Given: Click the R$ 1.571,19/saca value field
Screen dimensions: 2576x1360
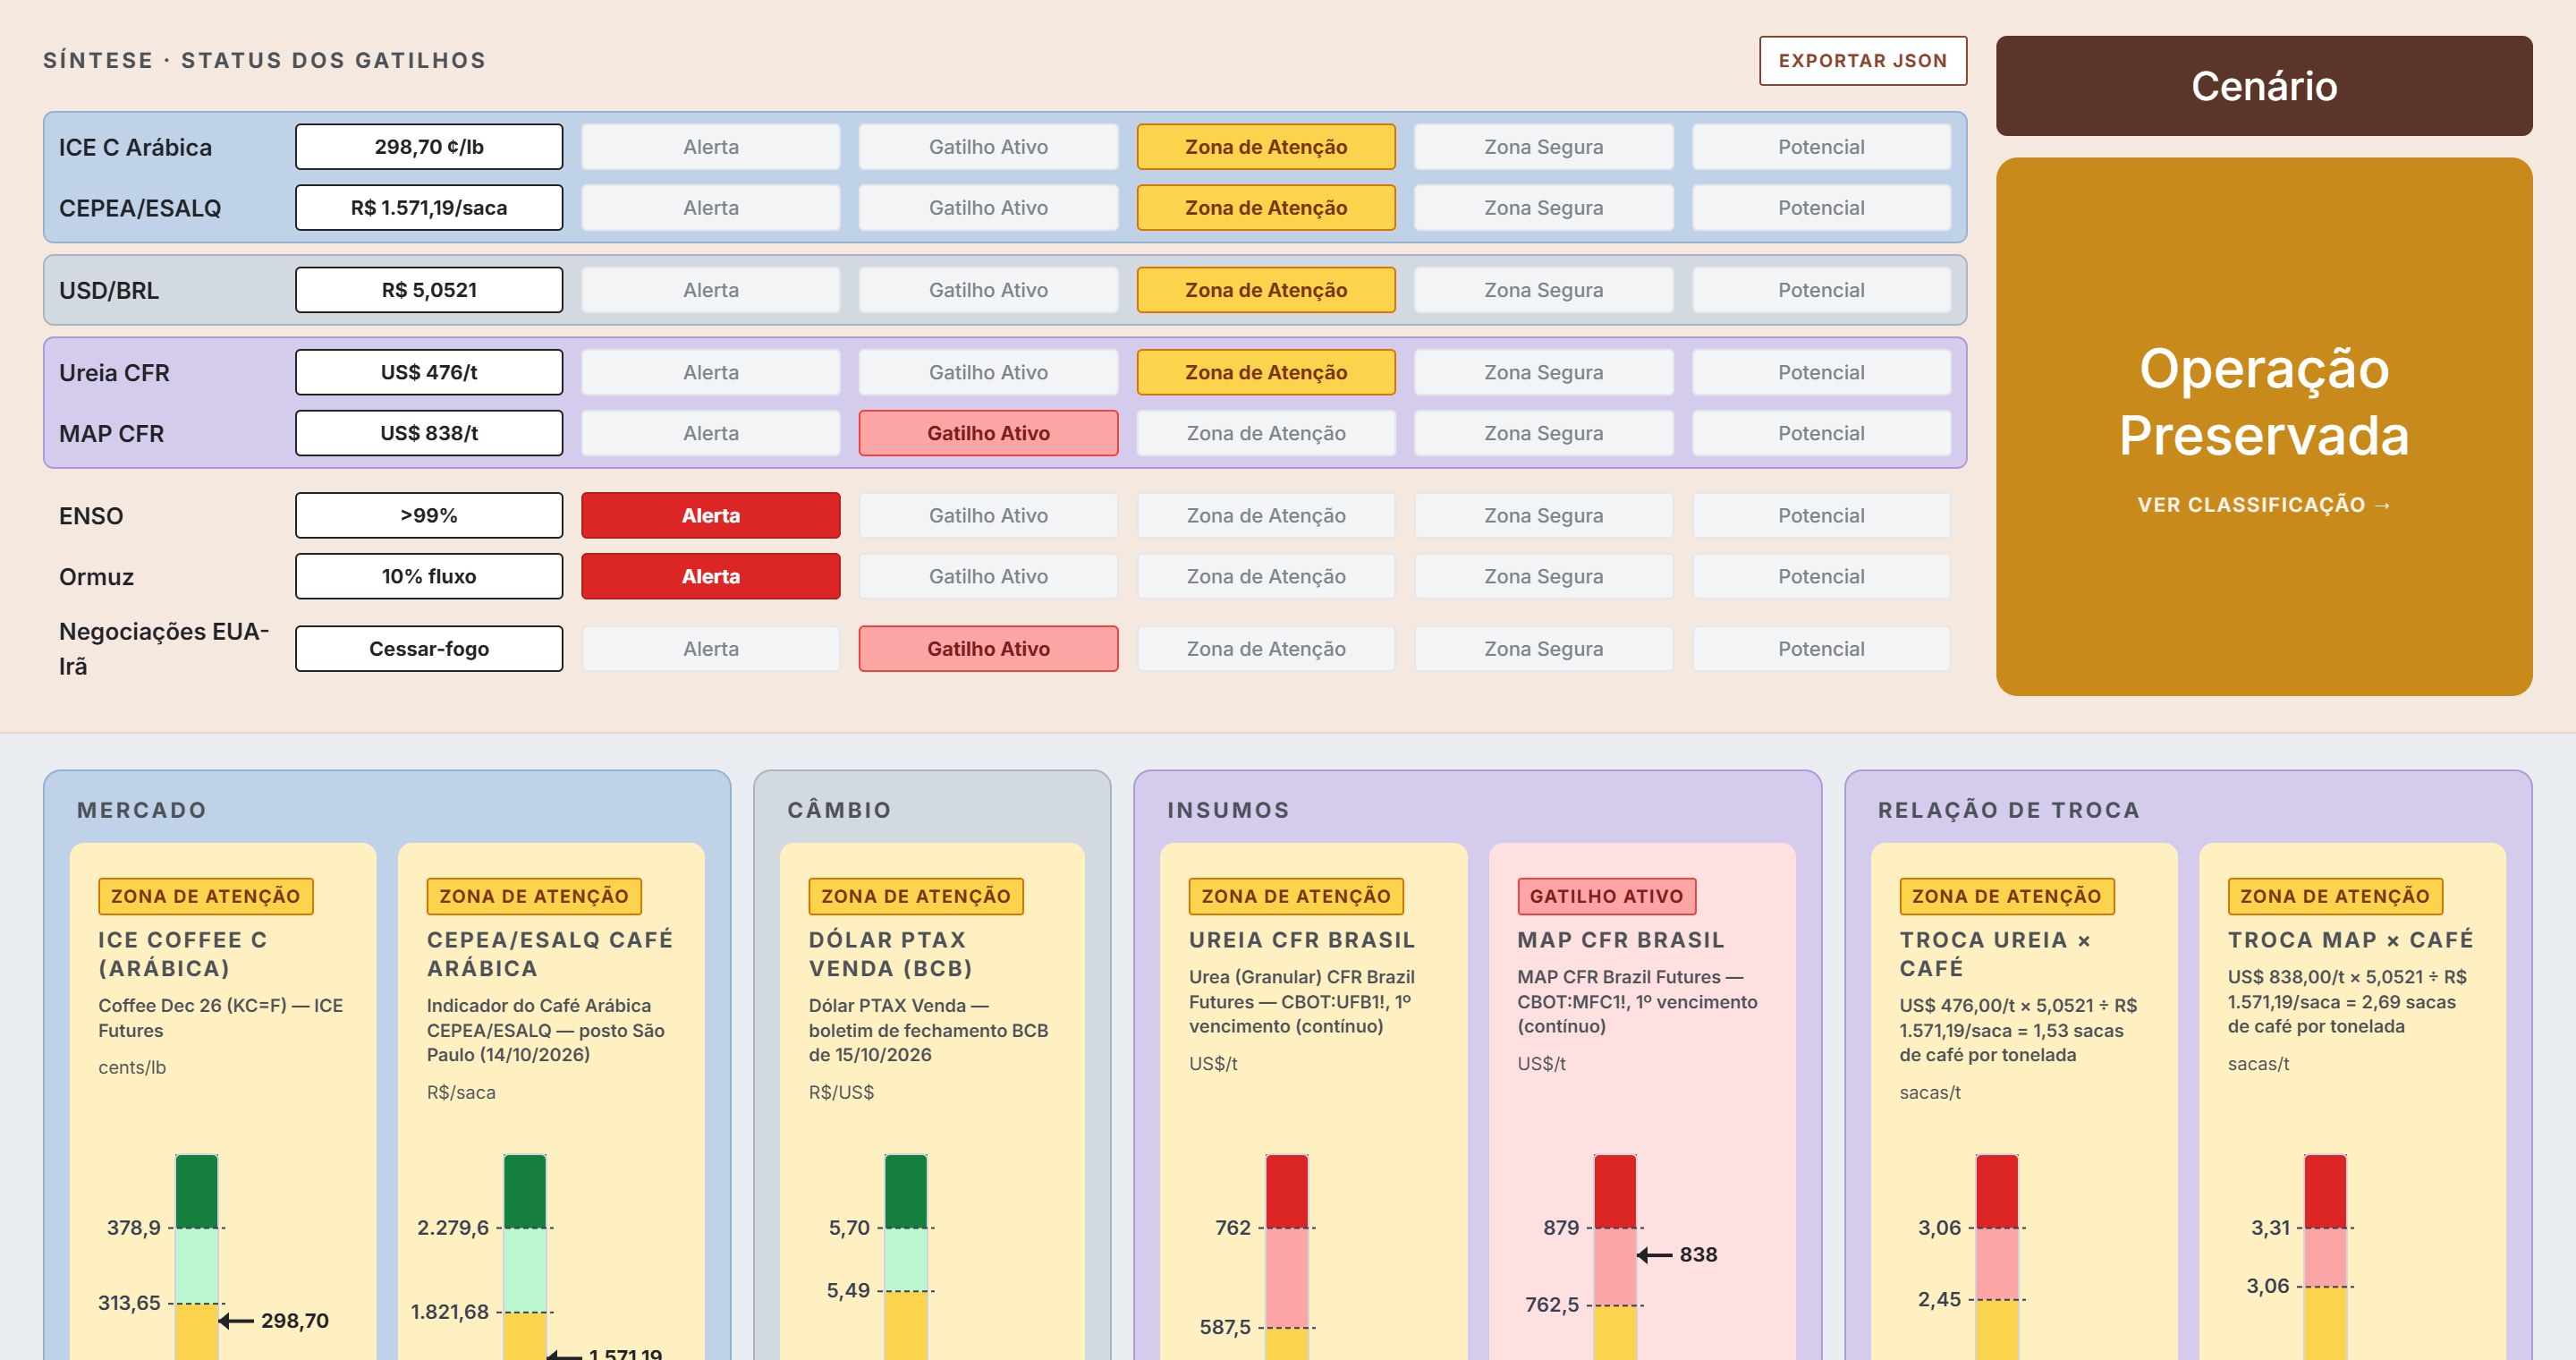Looking at the screenshot, I should pyautogui.click(x=429, y=208).
